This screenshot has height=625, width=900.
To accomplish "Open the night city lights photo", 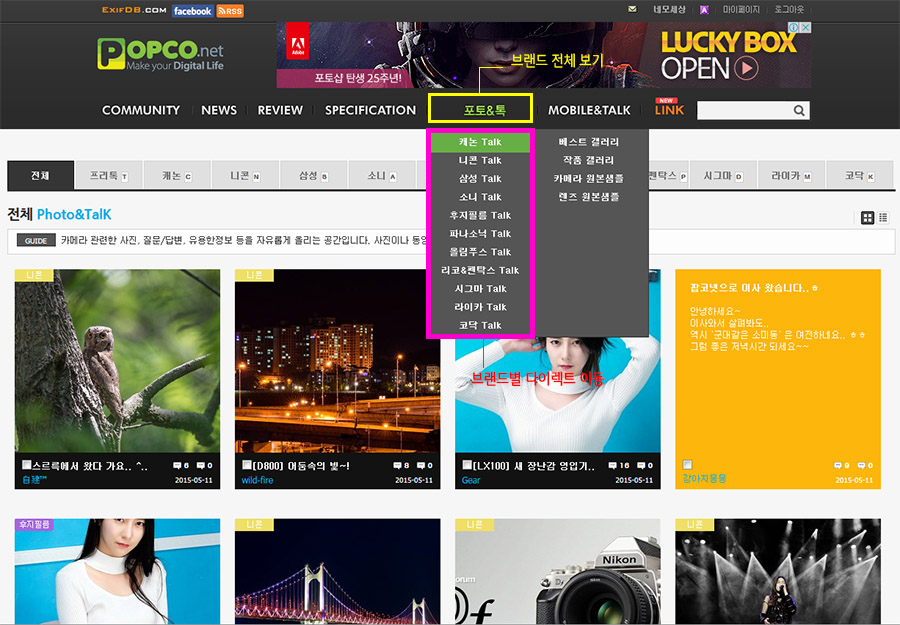I will point(338,361).
